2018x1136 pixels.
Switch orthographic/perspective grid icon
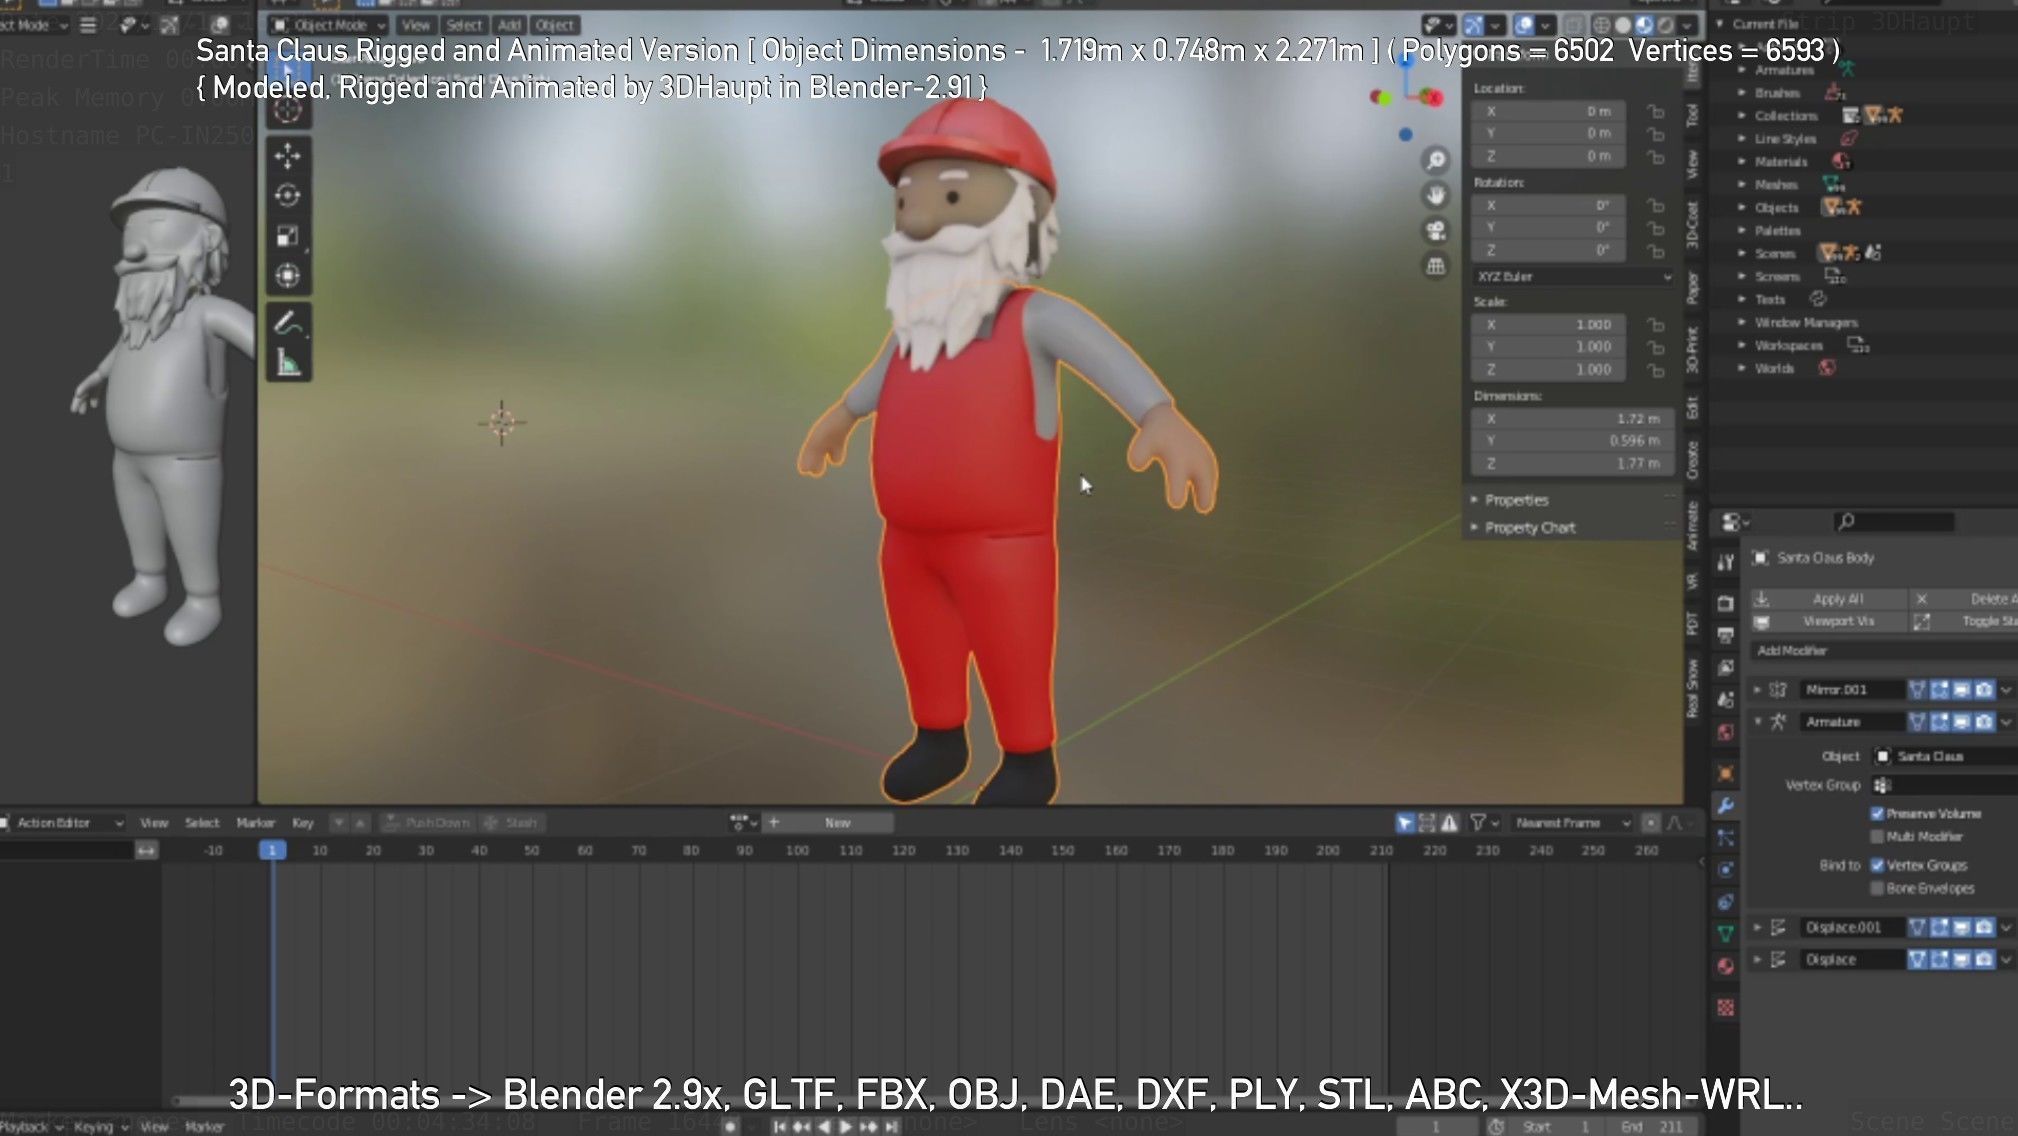(x=1436, y=266)
